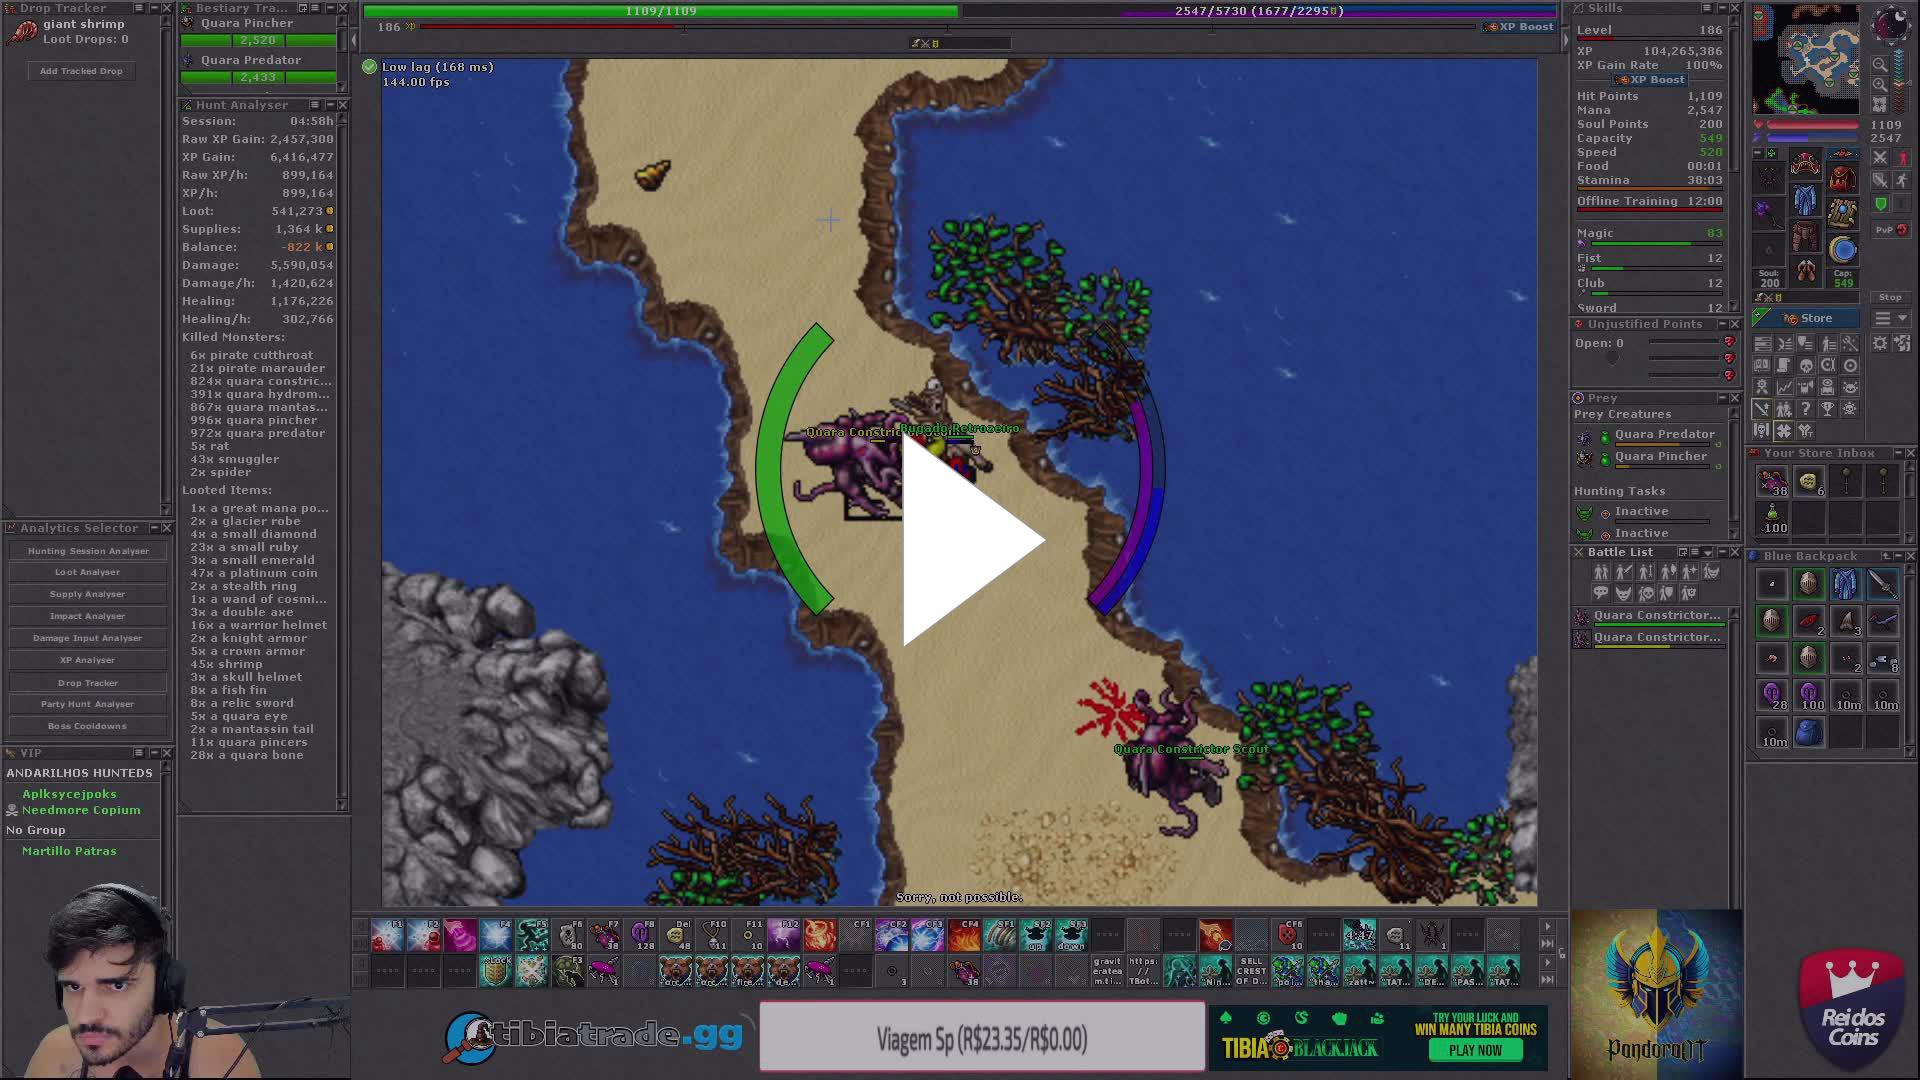Select the blue robe in Blue Backpack
The image size is (1920, 1080).
(x=1845, y=584)
